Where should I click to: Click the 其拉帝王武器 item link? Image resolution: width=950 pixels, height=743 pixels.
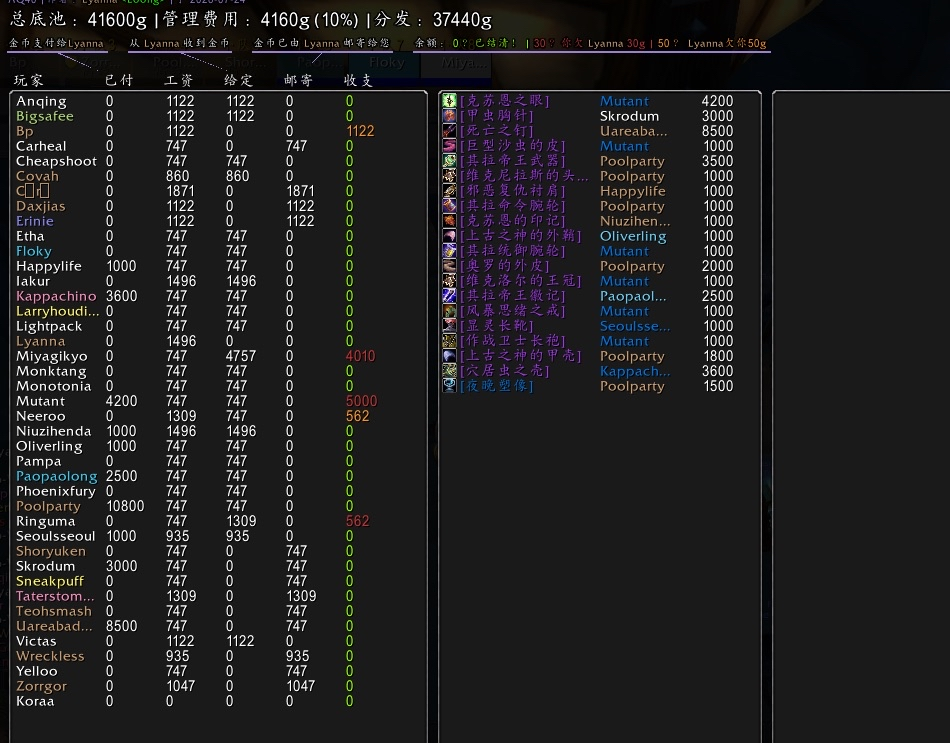click(x=513, y=161)
